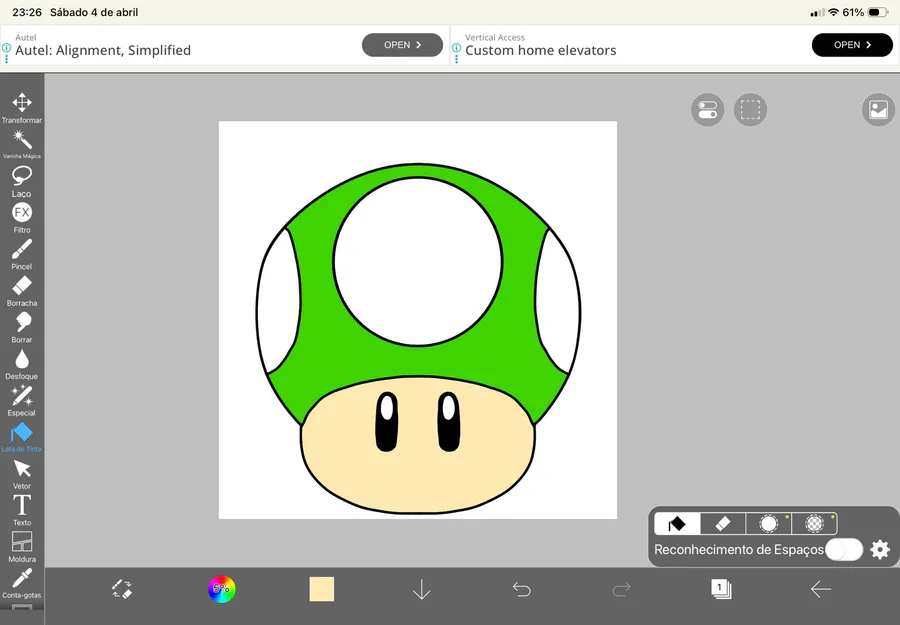Tap the 23:26 clock in status bar
This screenshot has height=625, width=900.
coord(27,12)
